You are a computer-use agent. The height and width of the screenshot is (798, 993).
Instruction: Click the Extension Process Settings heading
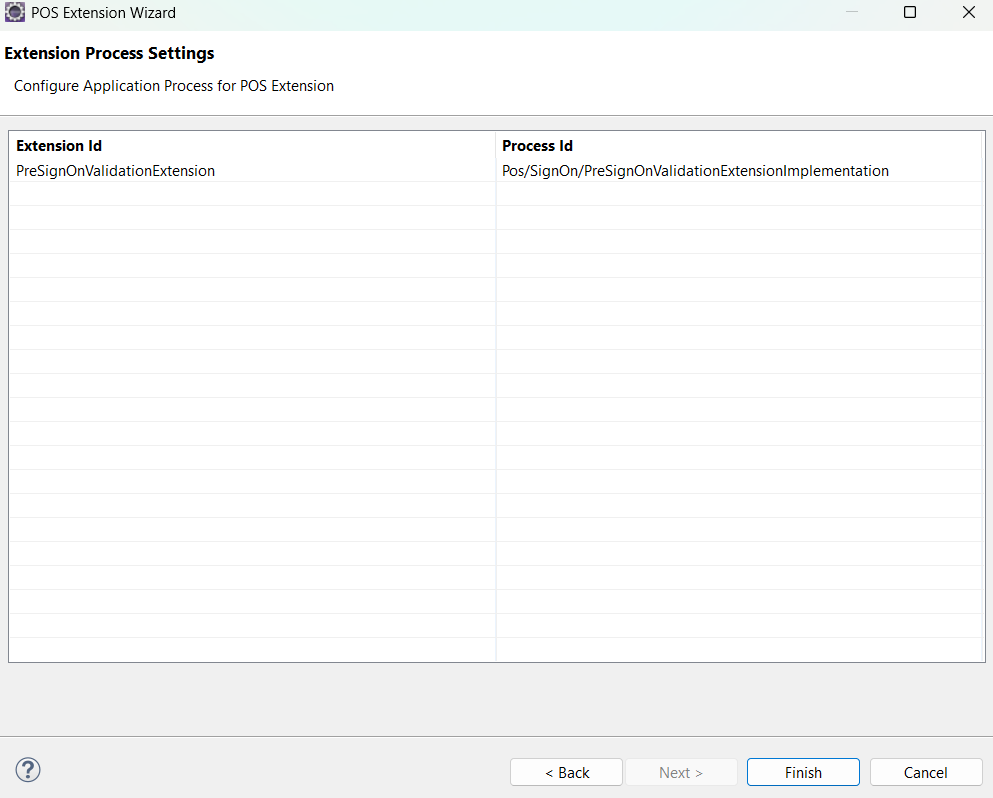(109, 53)
